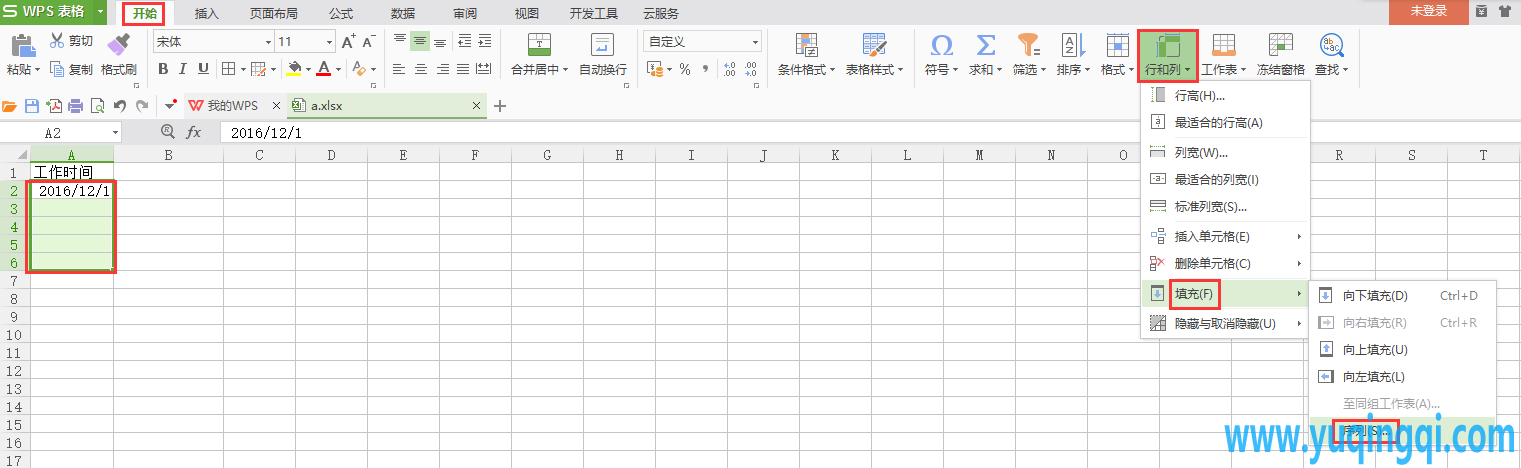Choose 行高(H)... from the menu
Image resolution: width=1521 pixels, height=468 pixels.
[x=1225, y=95]
